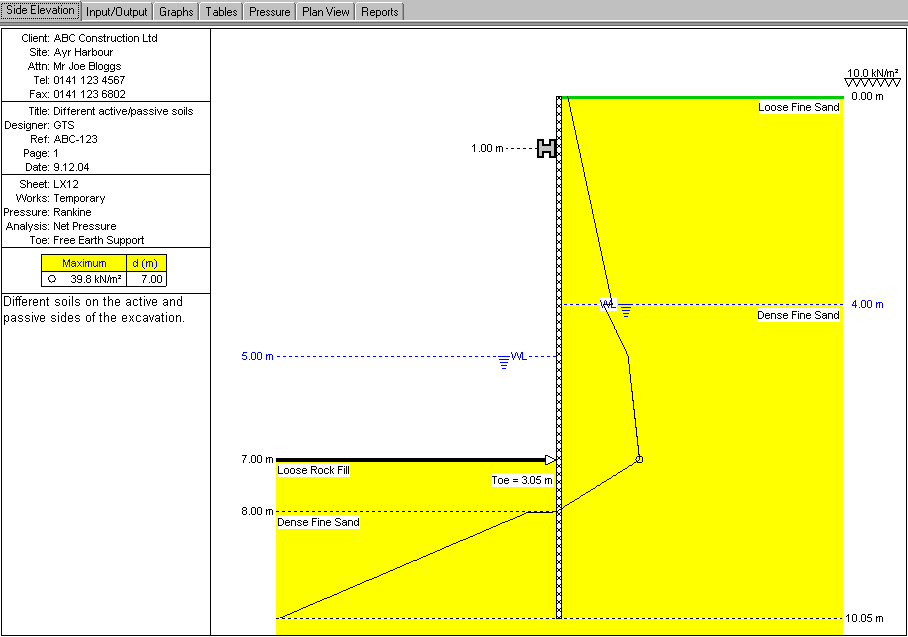This screenshot has height=637, width=908.
Task: Click the strut icon at 1.00 m
Action: (546, 148)
